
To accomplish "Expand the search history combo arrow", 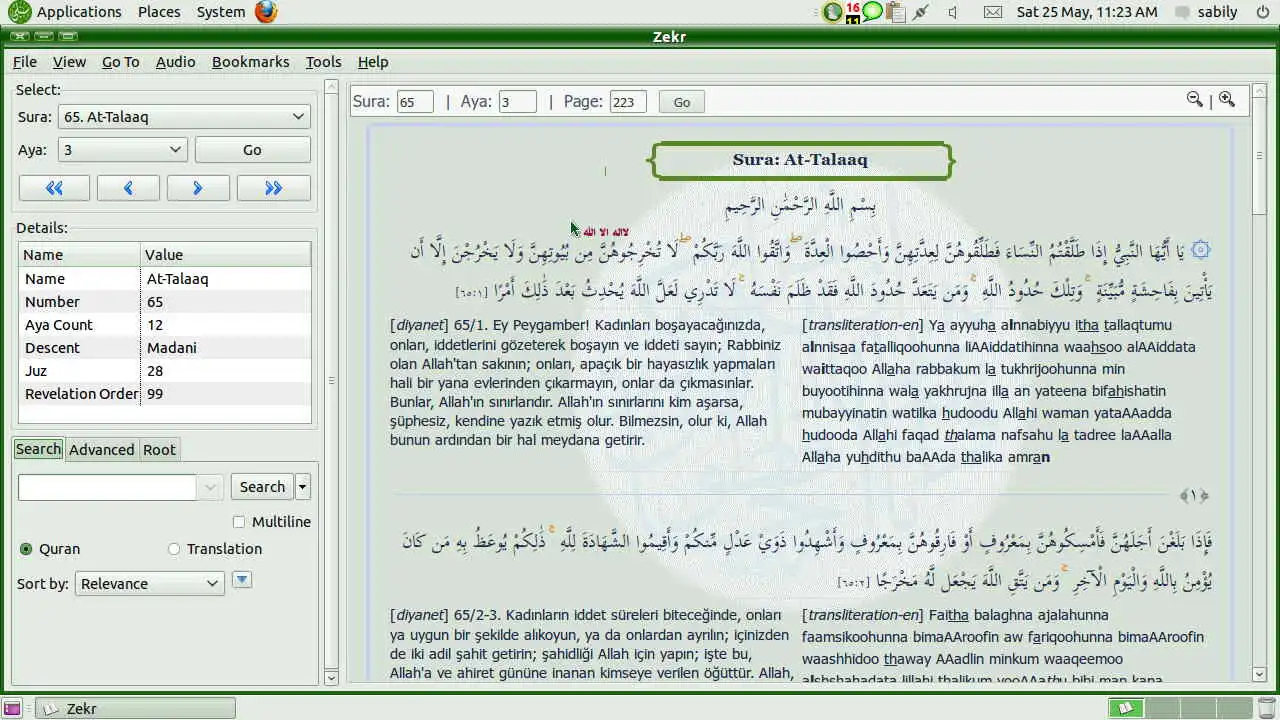I will point(210,487).
